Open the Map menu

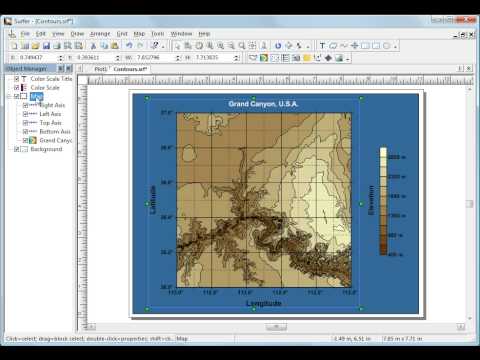click(x=139, y=34)
